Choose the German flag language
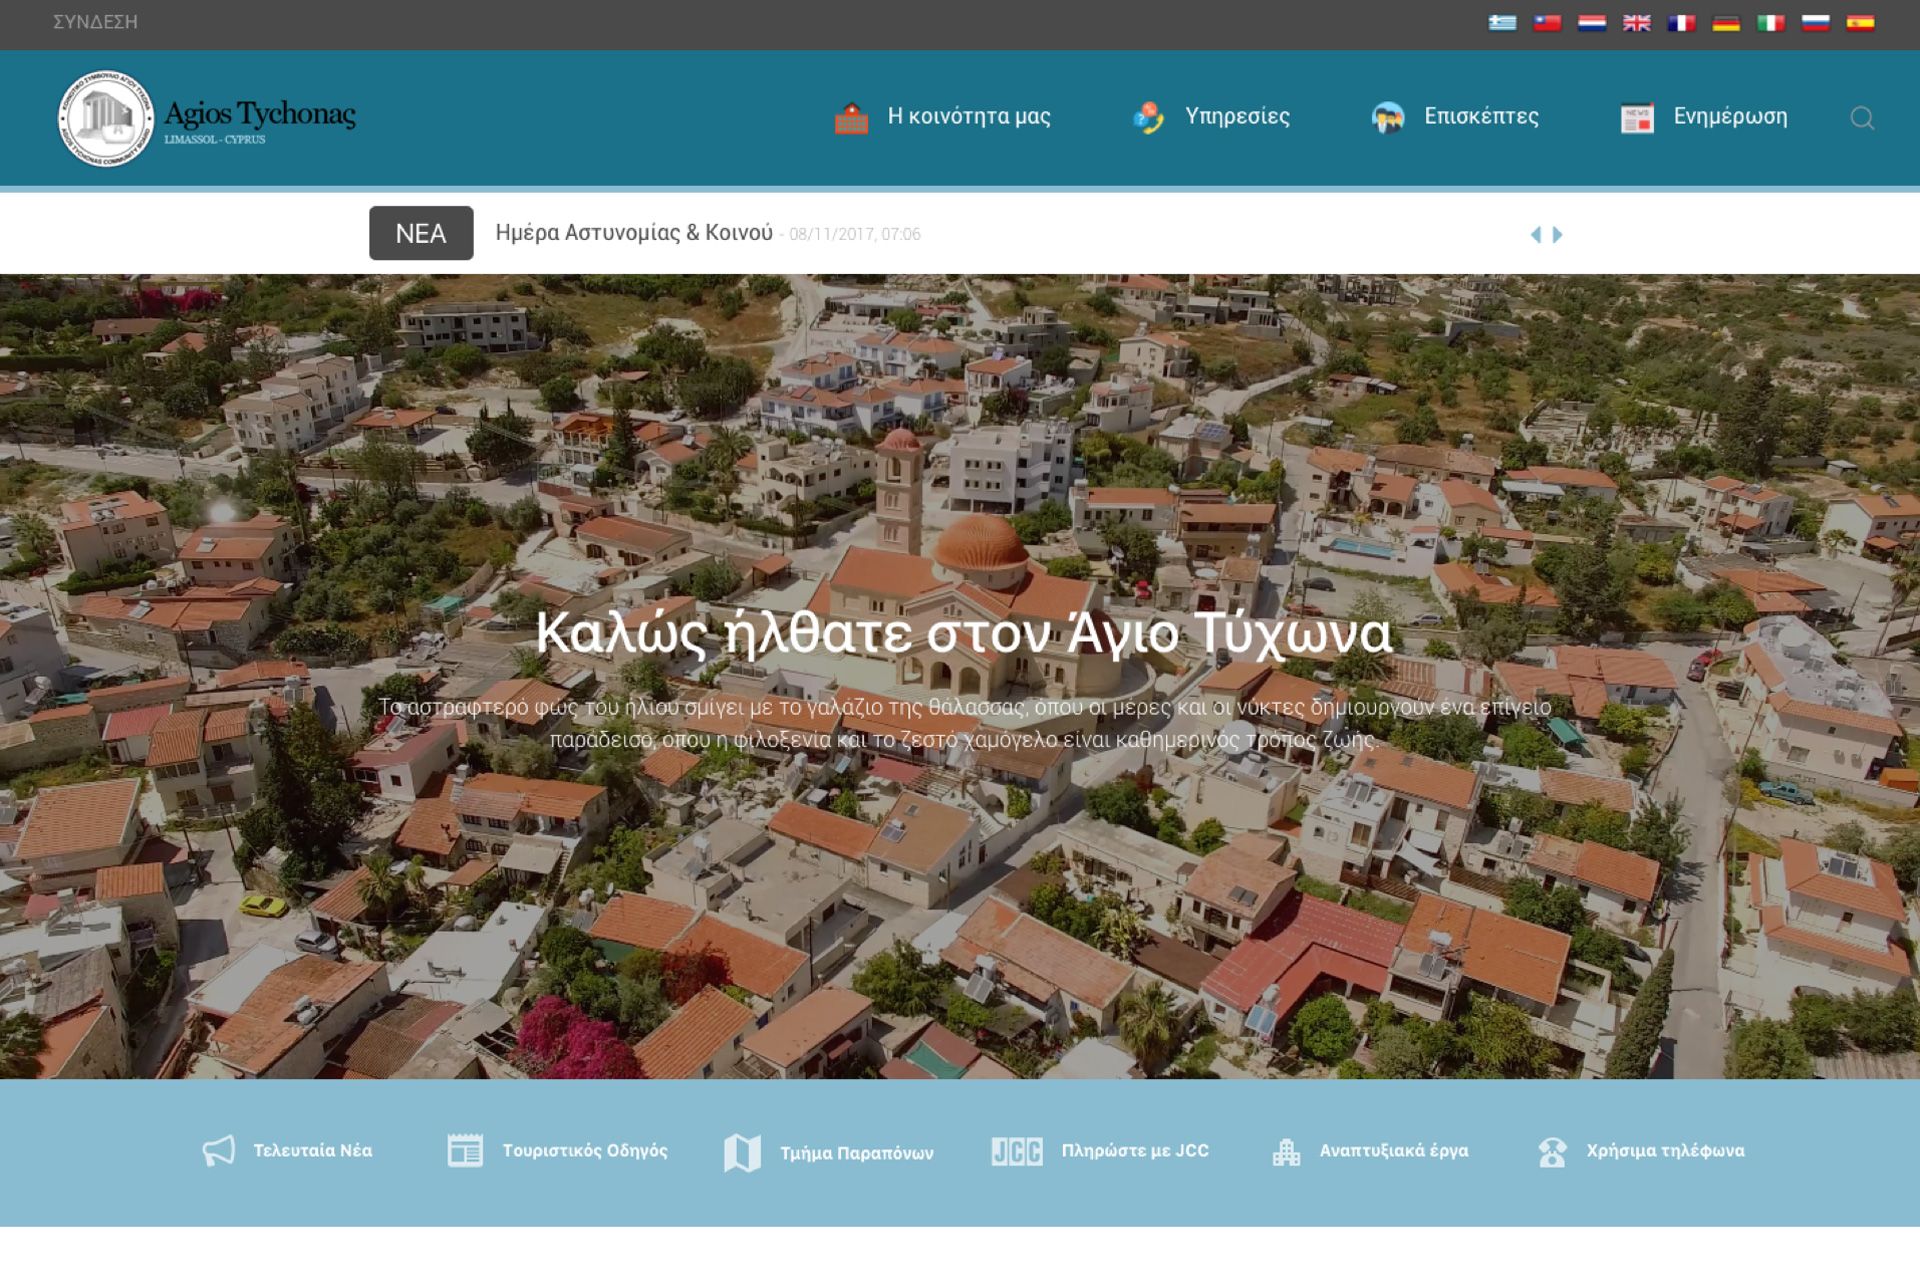Viewport: 1920px width, 1280px height. (1726, 23)
